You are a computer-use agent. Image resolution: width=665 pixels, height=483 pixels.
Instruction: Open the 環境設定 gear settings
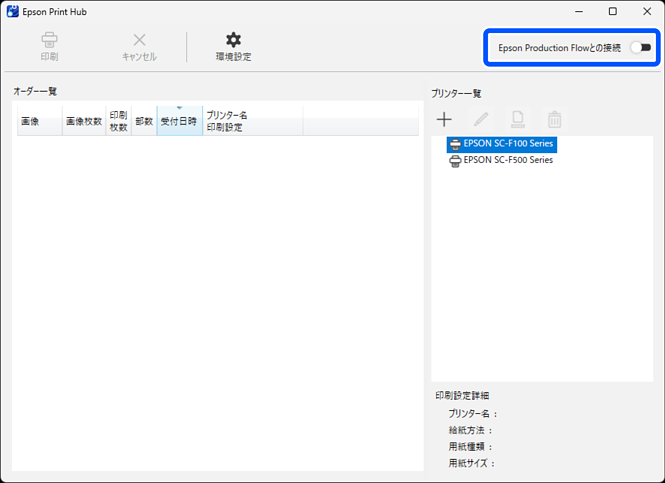pyautogui.click(x=233, y=41)
